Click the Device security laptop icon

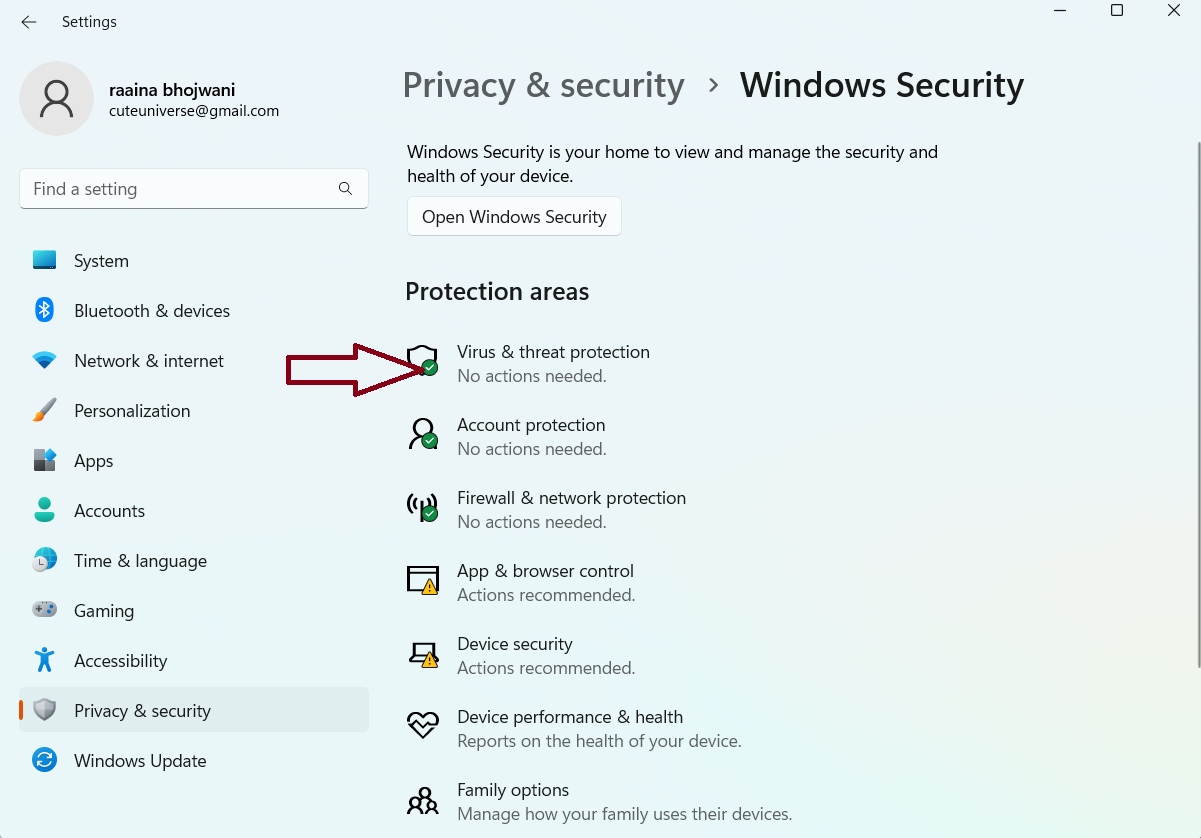pos(423,653)
